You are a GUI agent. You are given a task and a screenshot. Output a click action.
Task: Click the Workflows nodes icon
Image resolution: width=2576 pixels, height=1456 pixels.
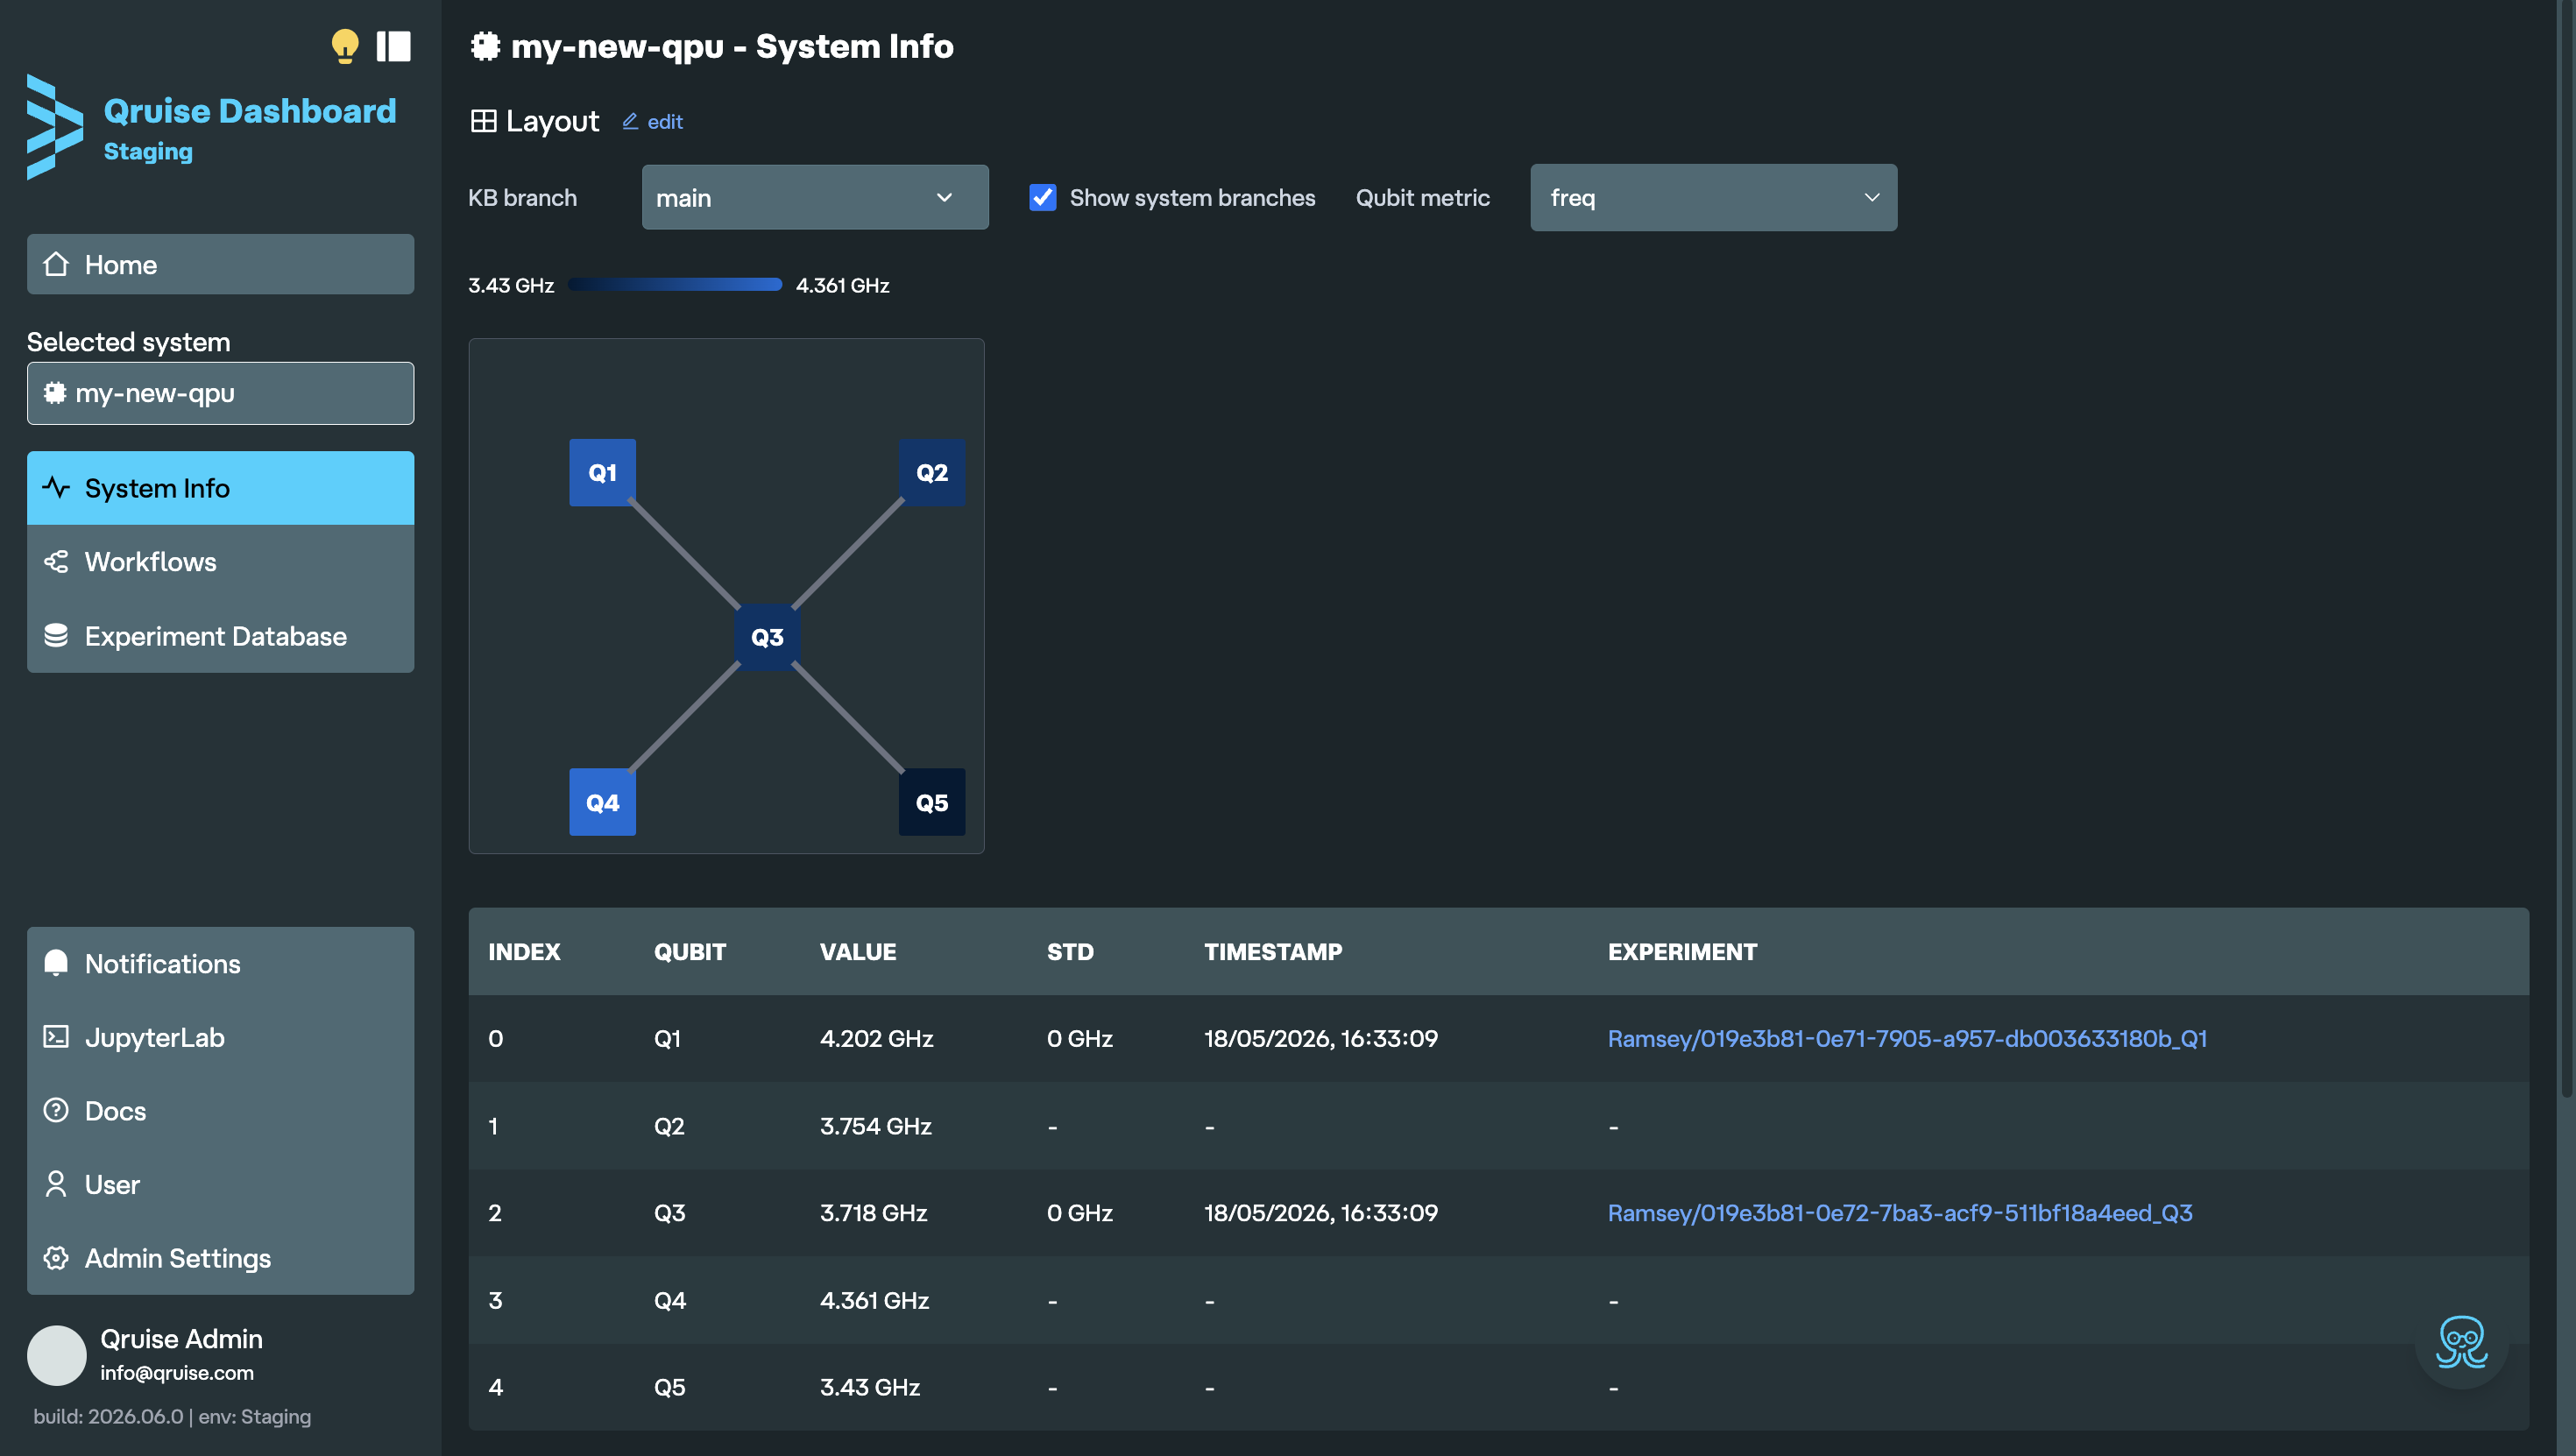56,562
